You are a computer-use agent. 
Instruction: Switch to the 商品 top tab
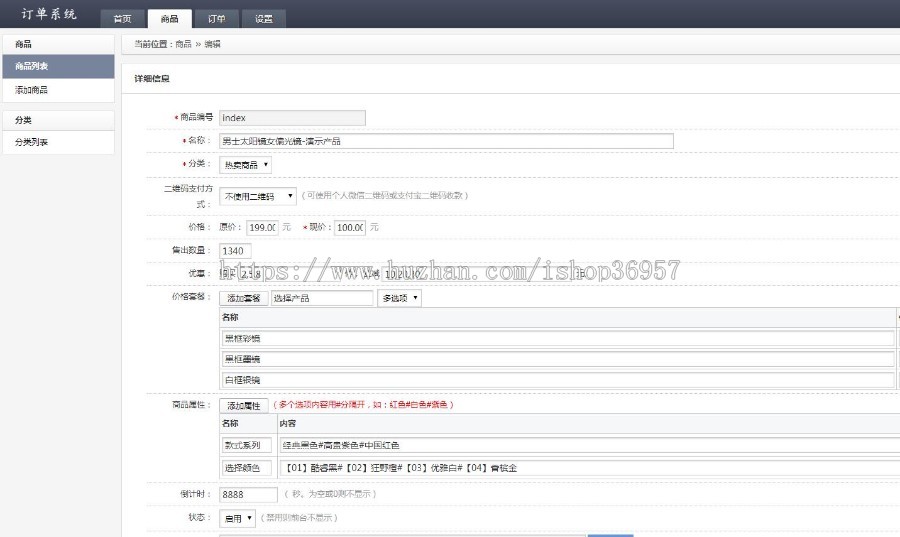[169, 19]
